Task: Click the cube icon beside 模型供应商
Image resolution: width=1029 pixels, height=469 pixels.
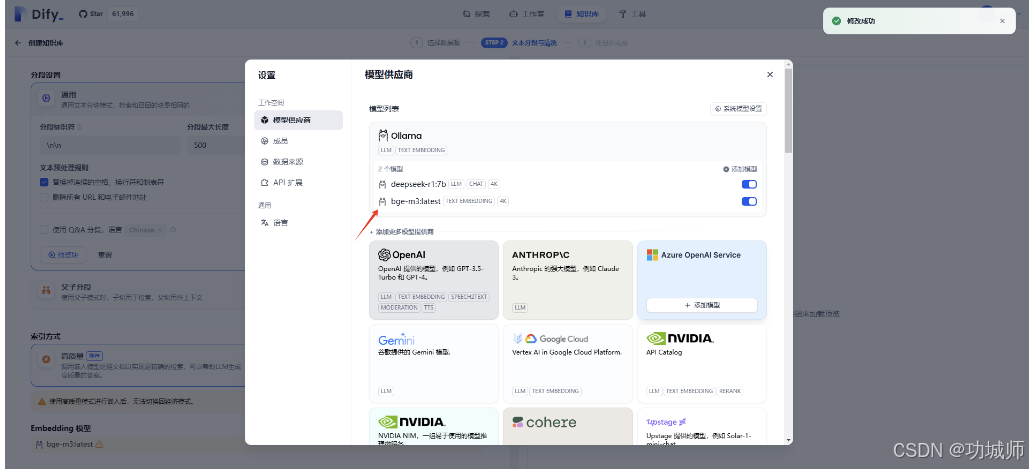Action: pos(264,120)
